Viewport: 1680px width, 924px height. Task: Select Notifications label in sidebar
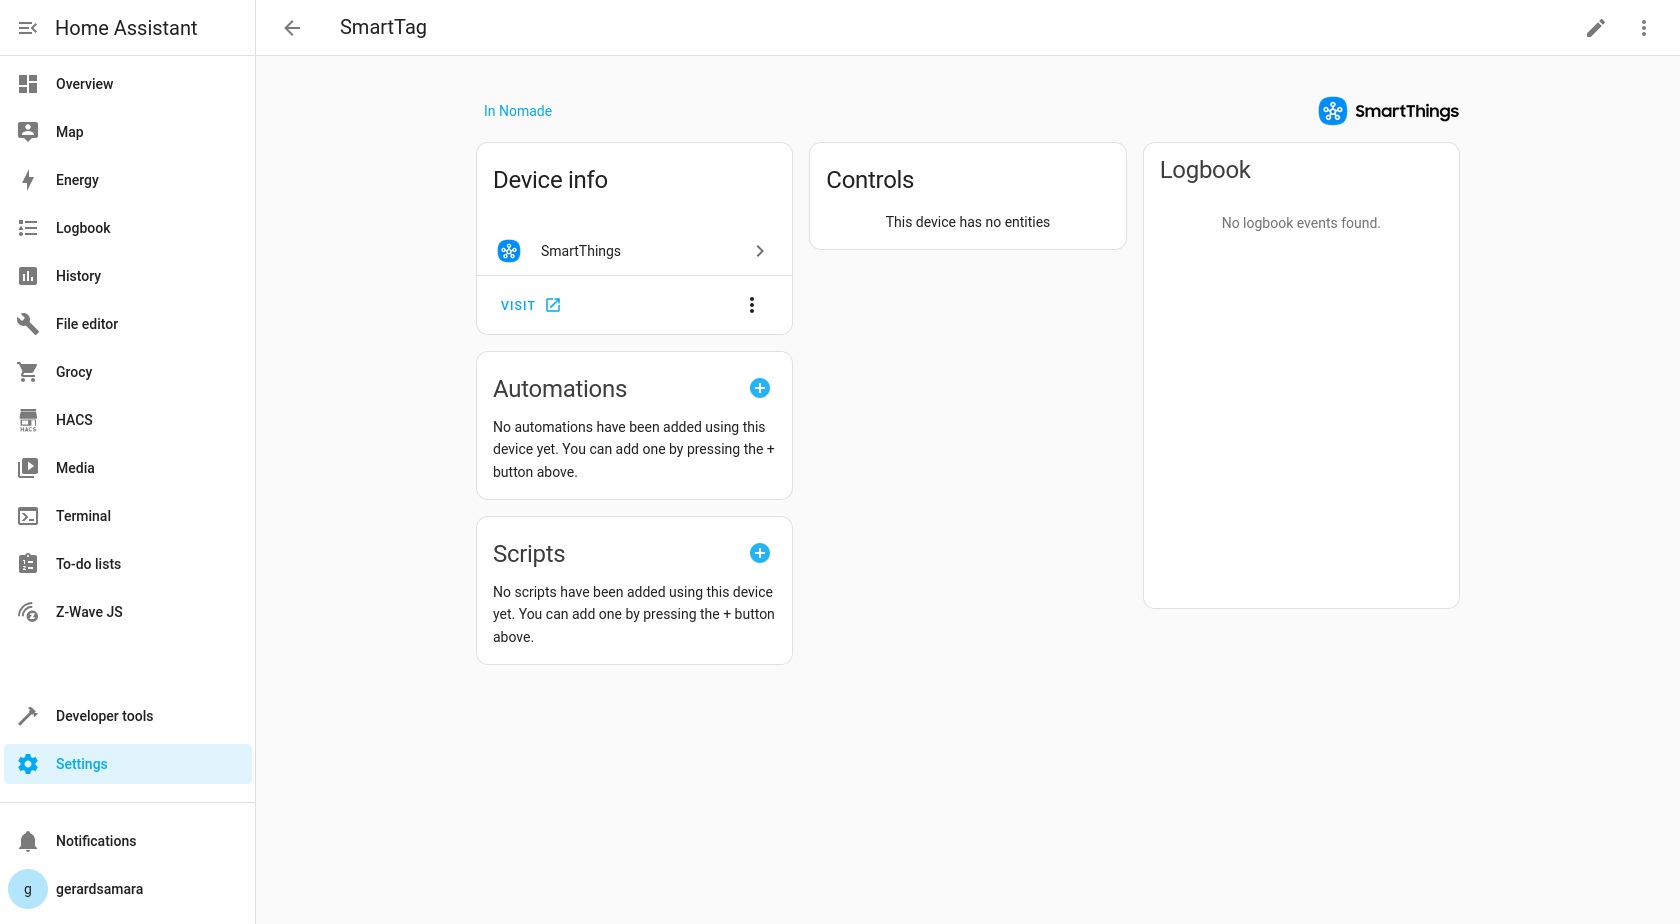(96, 841)
